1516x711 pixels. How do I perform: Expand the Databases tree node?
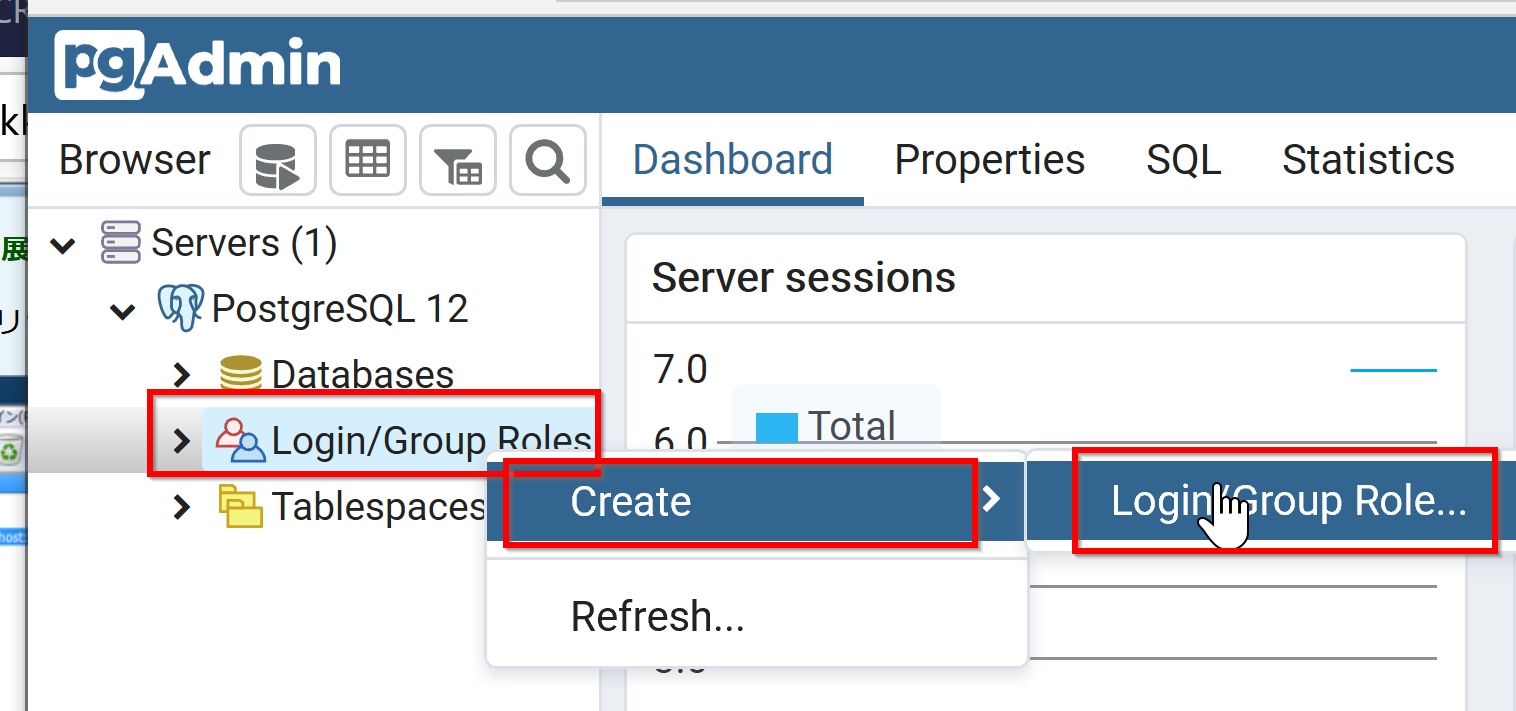point(182,375)
